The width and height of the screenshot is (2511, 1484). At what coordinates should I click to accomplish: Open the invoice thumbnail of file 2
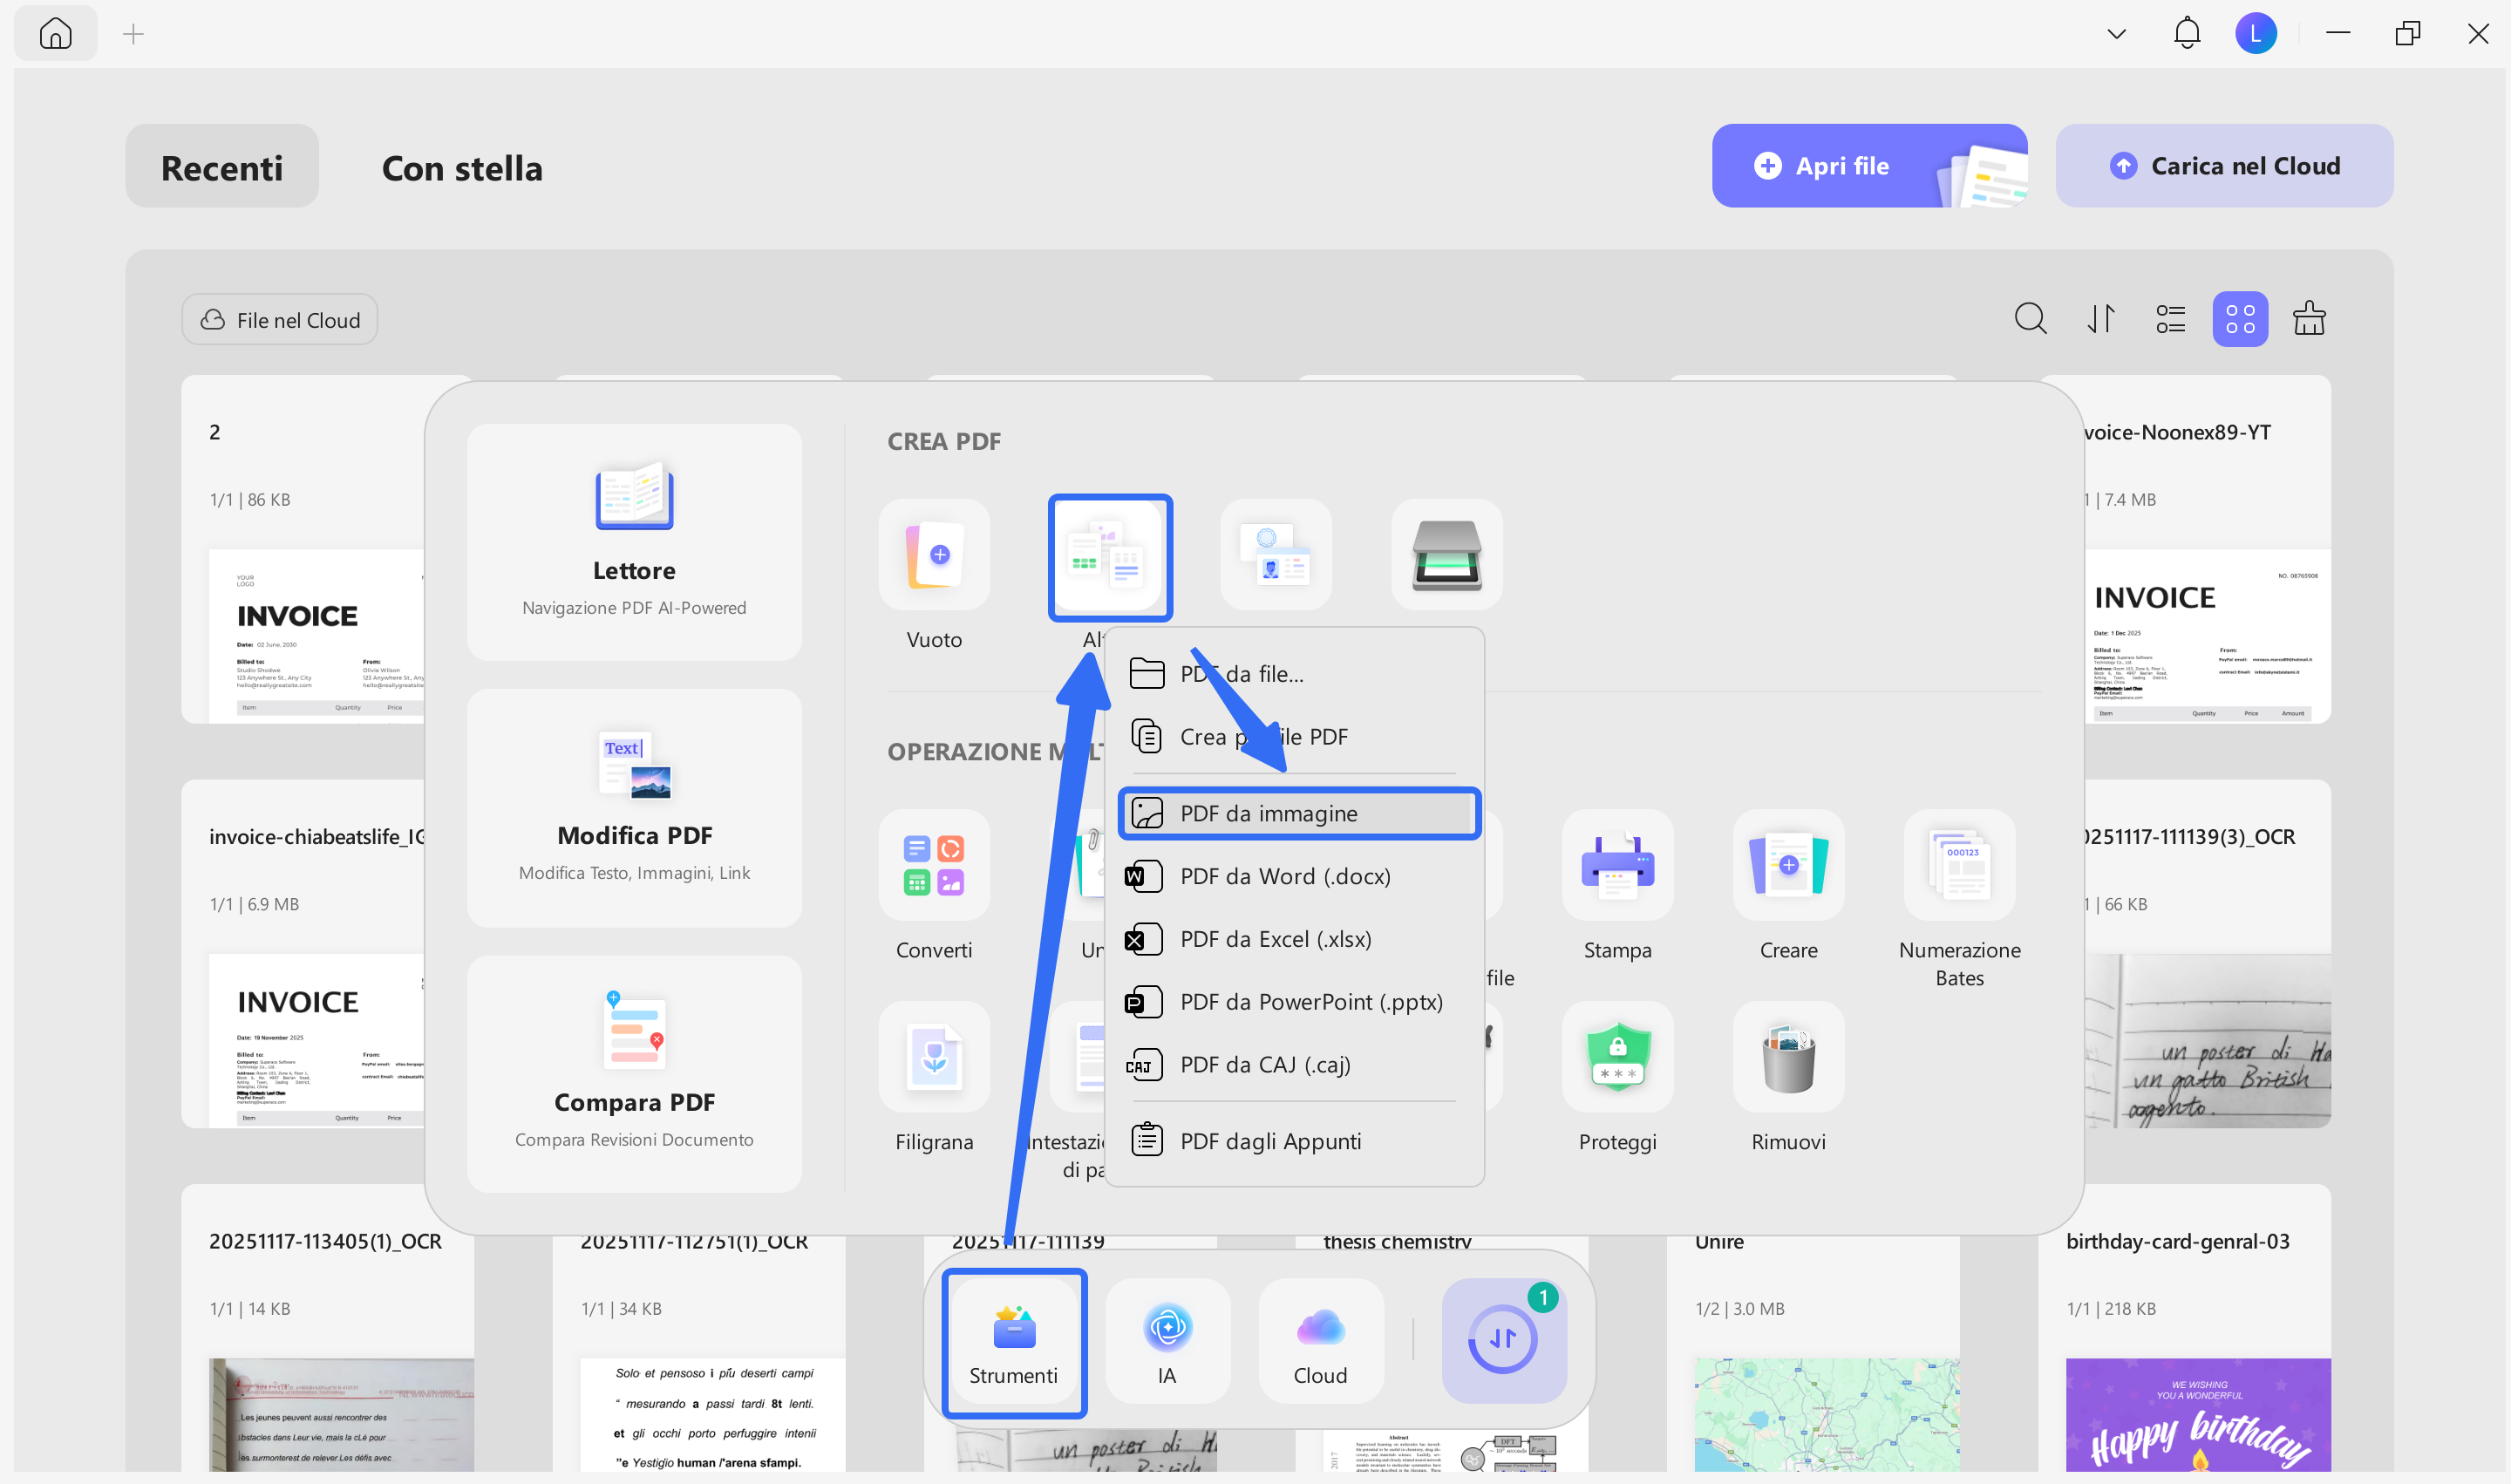click(316, 635)
